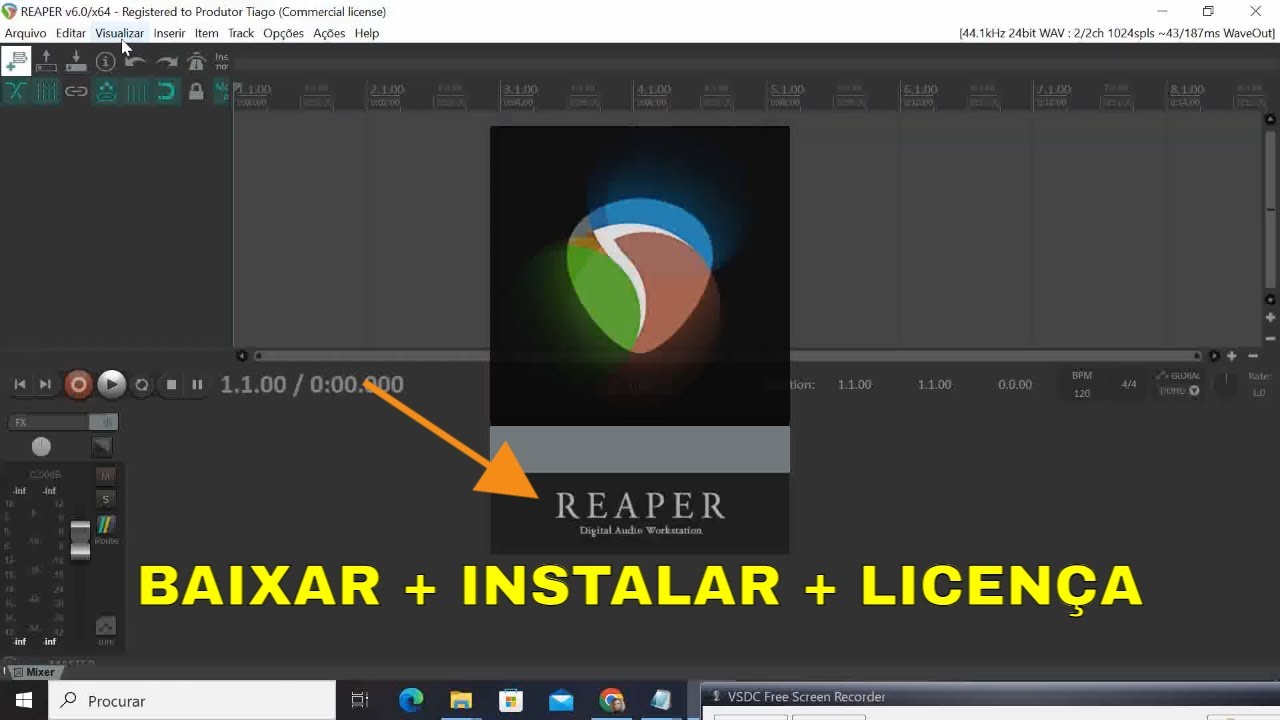1280x720 pixels.
Task: Click the arrange horizontal scrollbar
Action: (727, 355)
